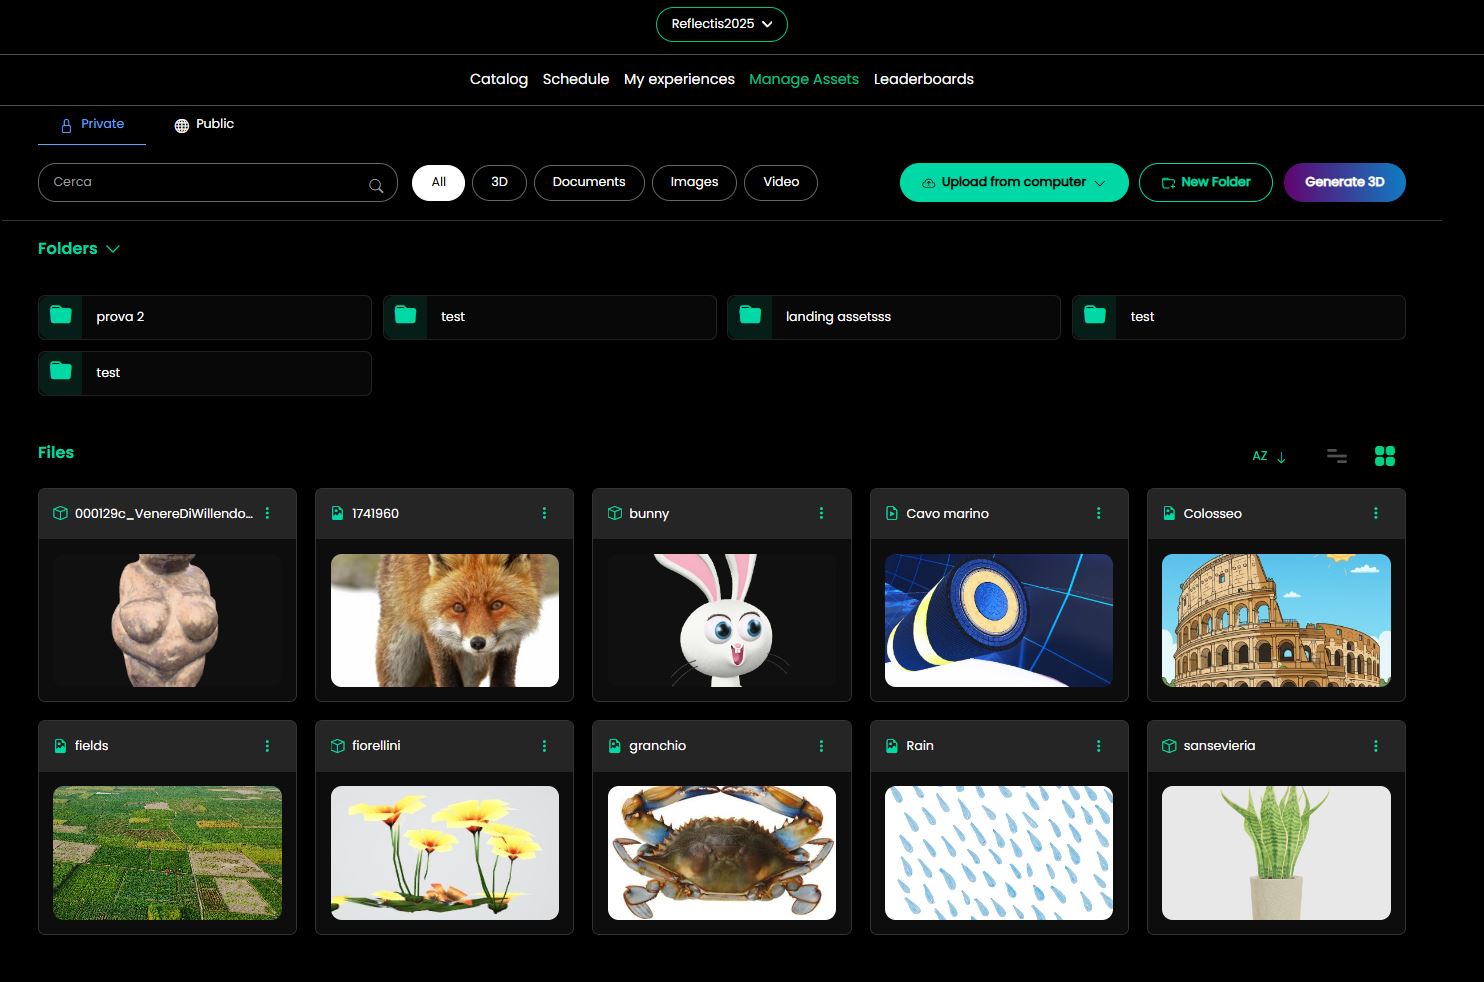Click the search magnifier icon

pyautogui.click(x=376, y=185)
